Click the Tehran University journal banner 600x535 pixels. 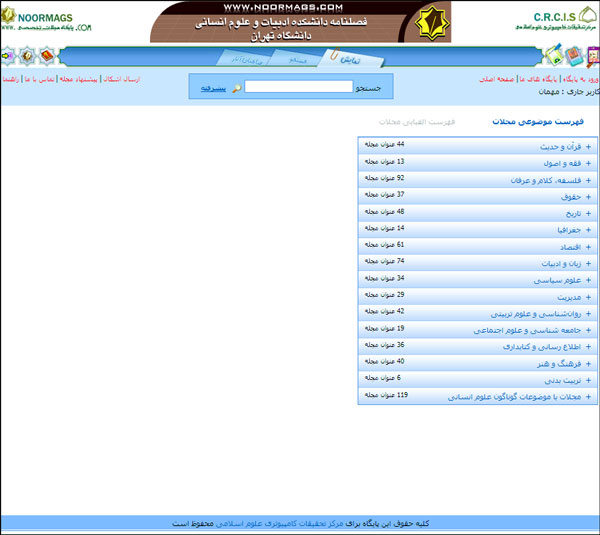point(300,22)
